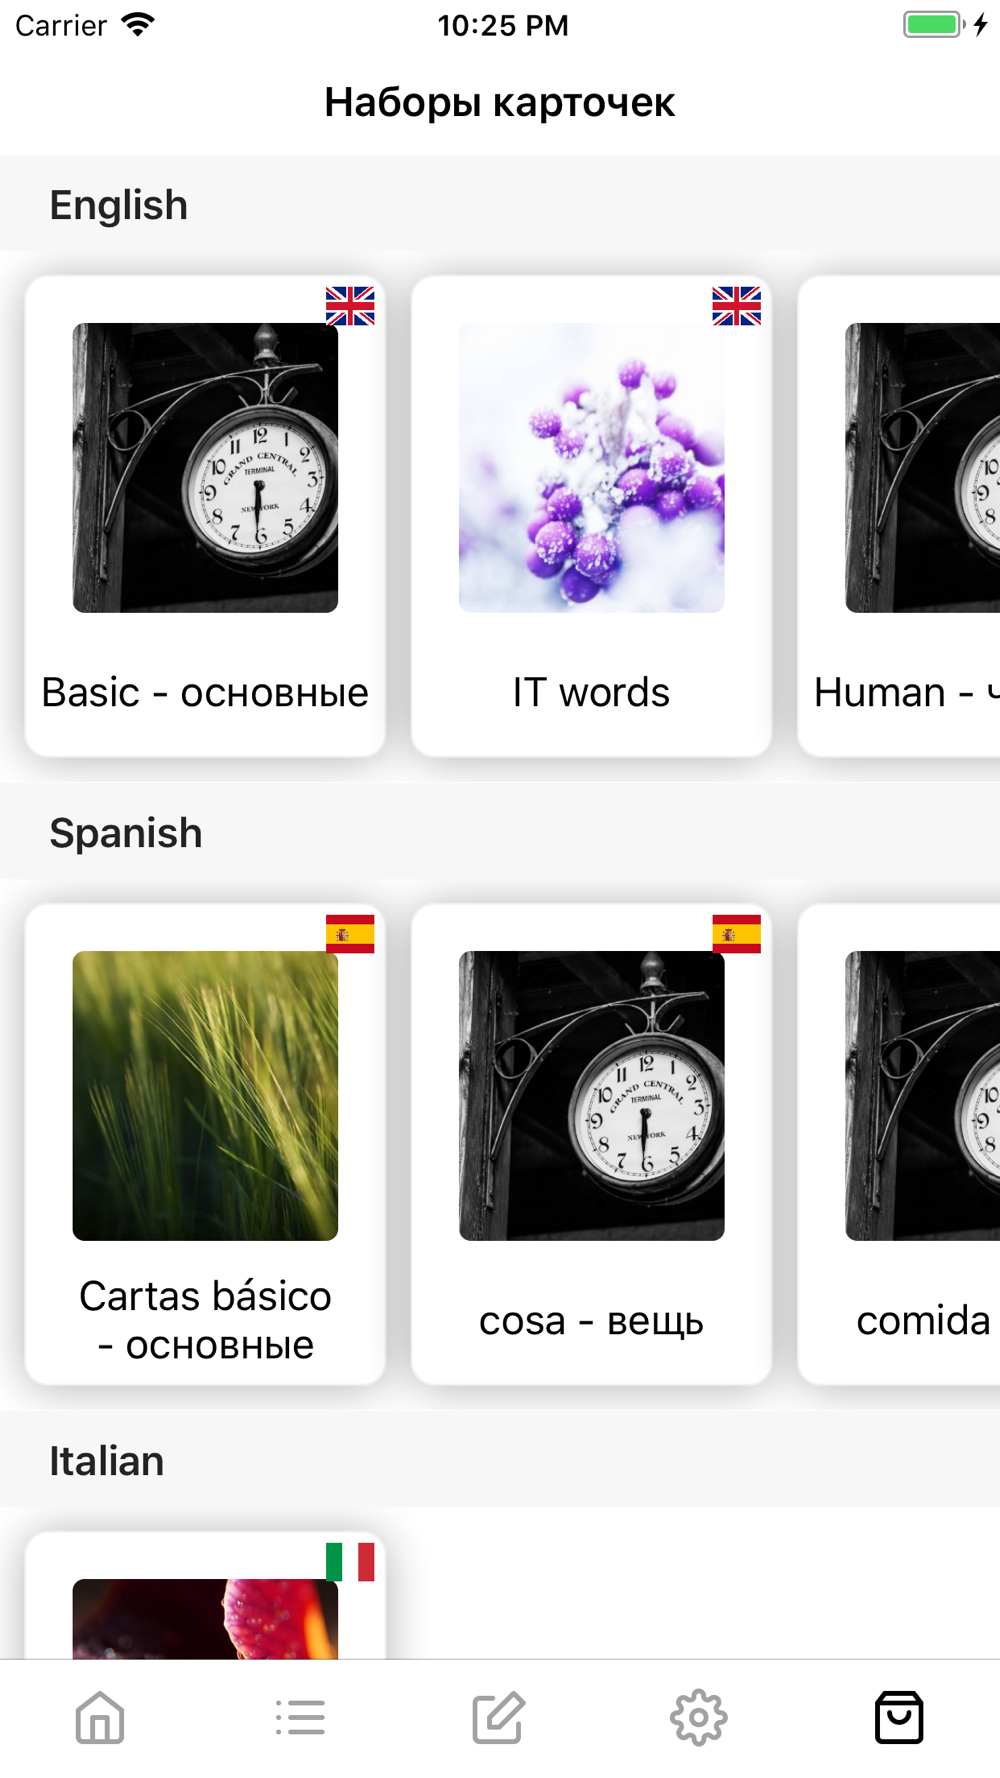The height and width of the screenshot is (1778, 1000).
Task: Tap Spanish flag on cosa card
Action: coord(736,934)
